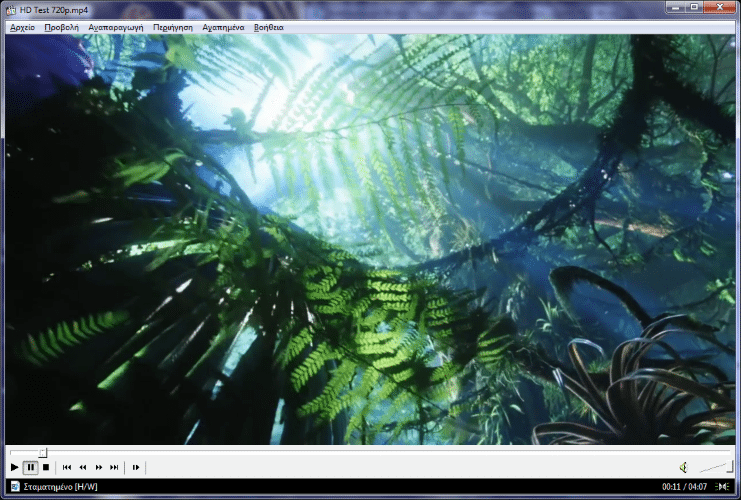
Task: Advance one frame with the frame-step button
Action: click(x=136, y=467)
